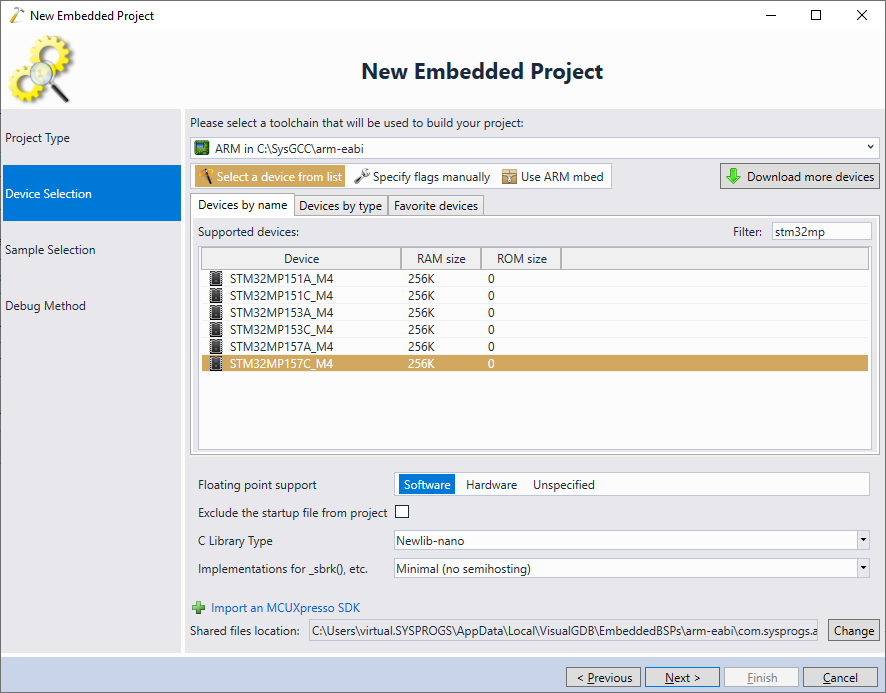Click the Download more devices button
The image size is (886, 693).
click(x=800, y=176)
